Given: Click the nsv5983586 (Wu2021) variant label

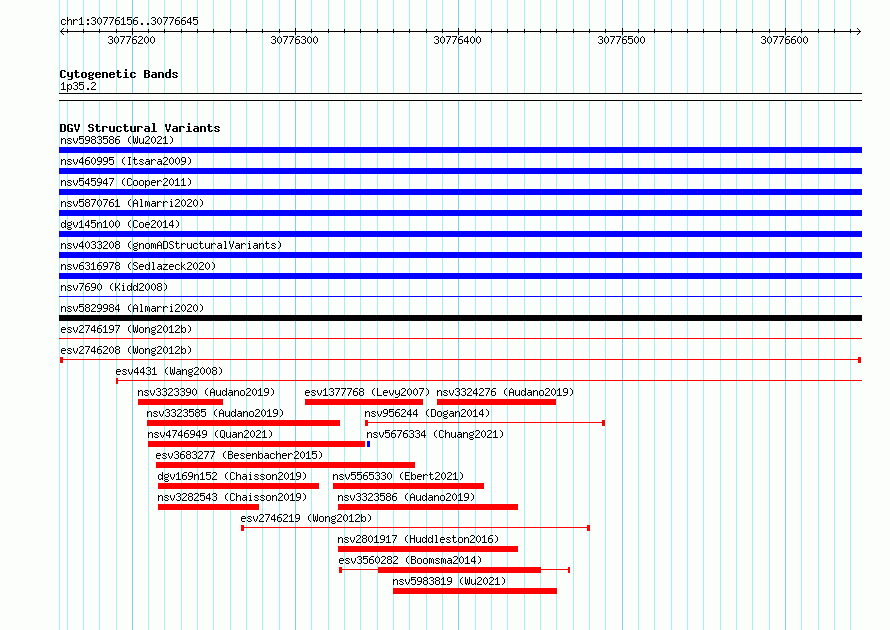Looking at the screenshot, I should 117,140.
